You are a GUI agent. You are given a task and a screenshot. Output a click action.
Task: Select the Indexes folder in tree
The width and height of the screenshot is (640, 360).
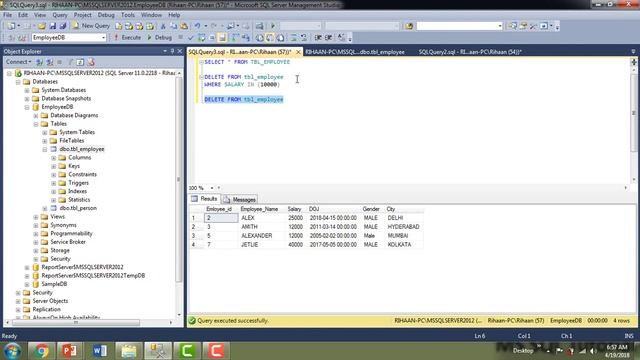coord(78,191)
